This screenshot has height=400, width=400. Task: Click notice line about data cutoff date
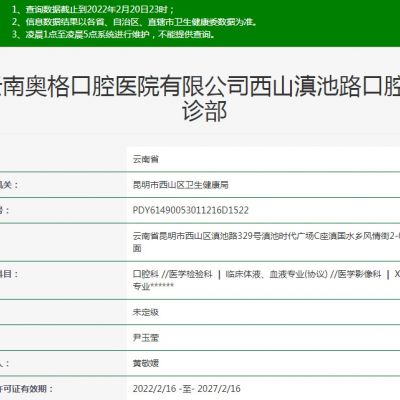93,9
